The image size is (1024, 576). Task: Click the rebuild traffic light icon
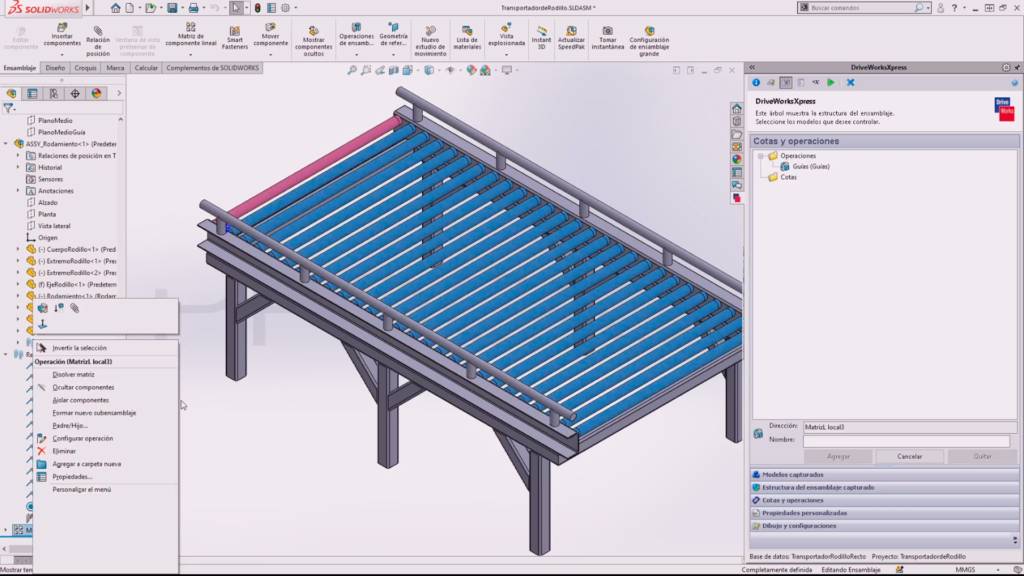tap(257, 8)
